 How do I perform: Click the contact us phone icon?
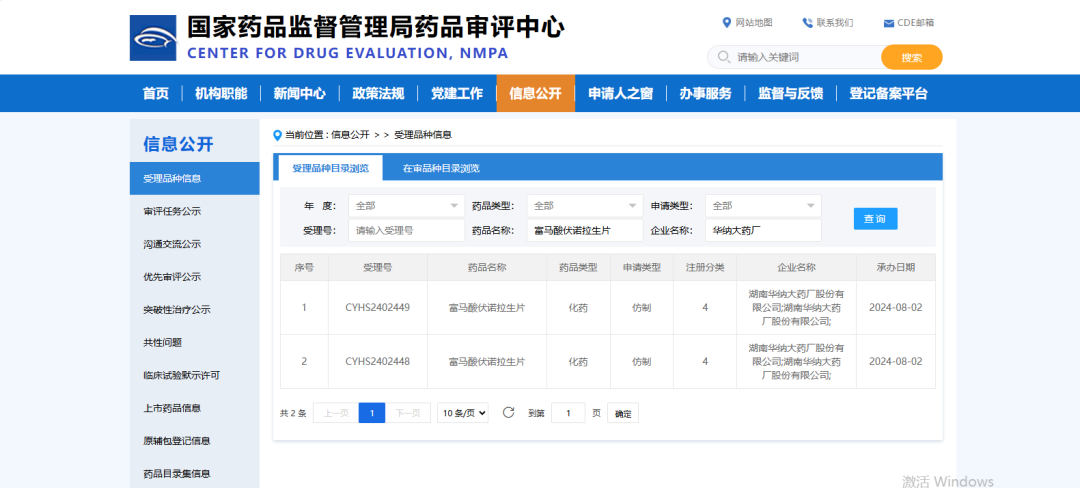807,23
